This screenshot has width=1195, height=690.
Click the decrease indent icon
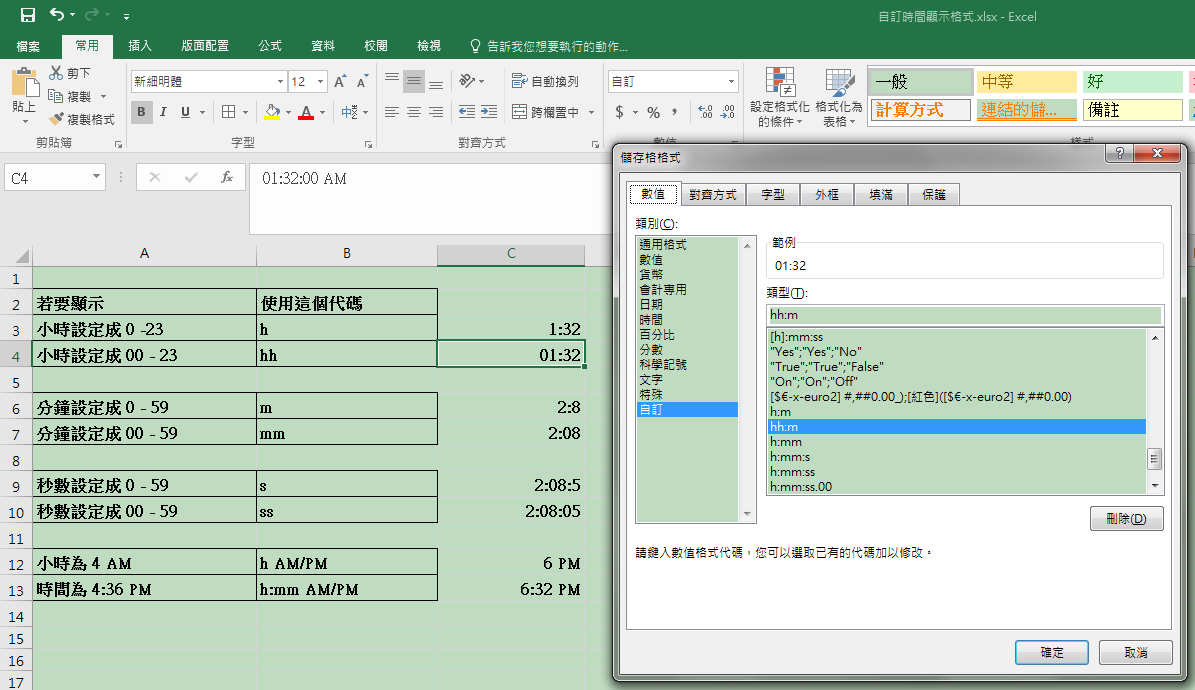[x=467, y=112]
